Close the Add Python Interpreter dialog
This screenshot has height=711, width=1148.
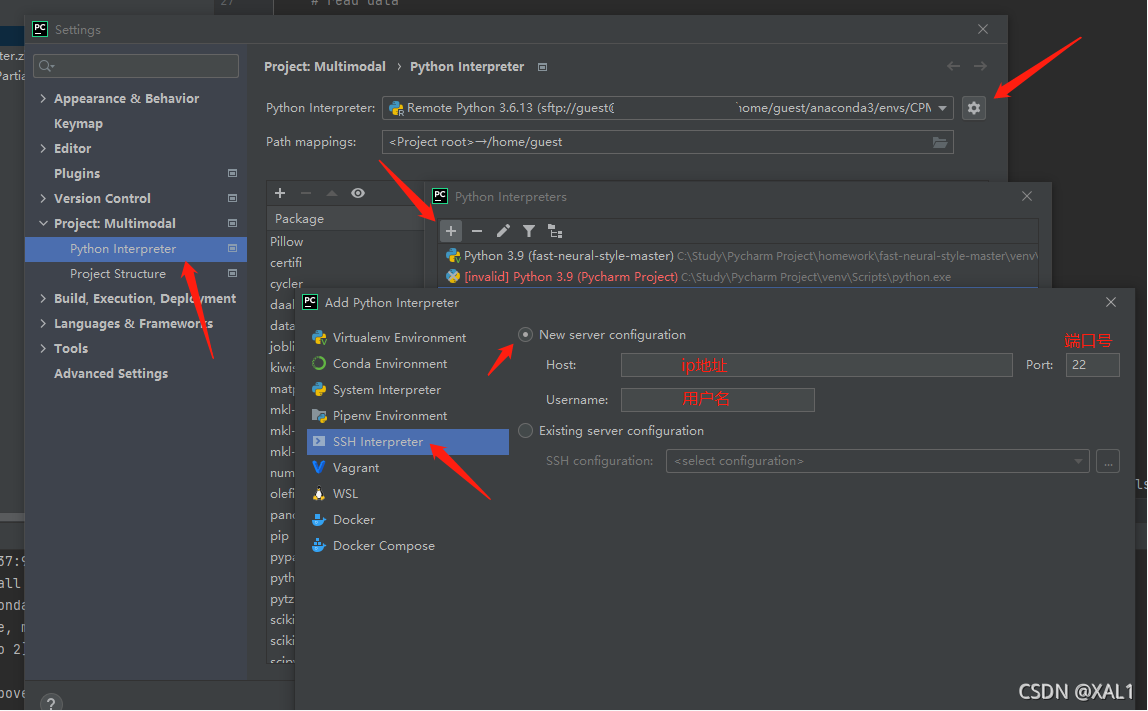click(x=1111, y=302)
